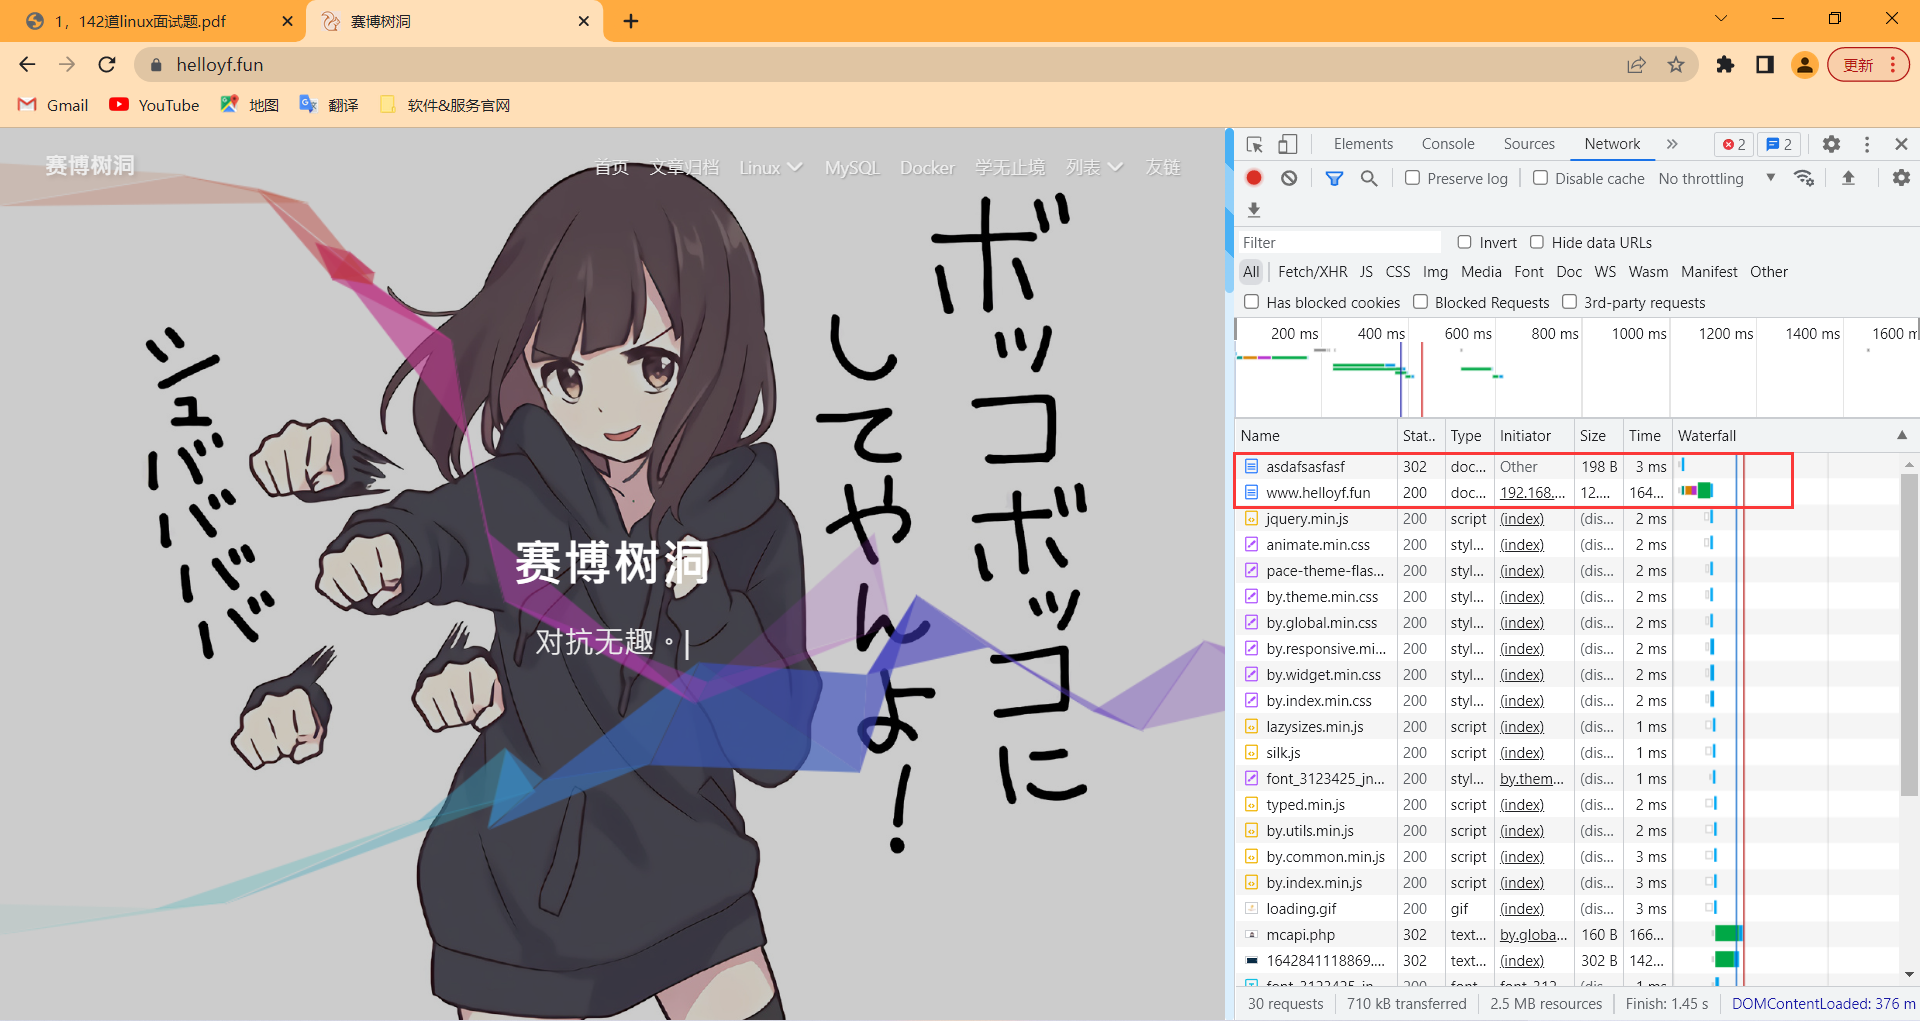Image resolution: width=1920 pixels, height=1021 pixels.
Task: Click the browser back arrow
Action: (x=27, y=64)
